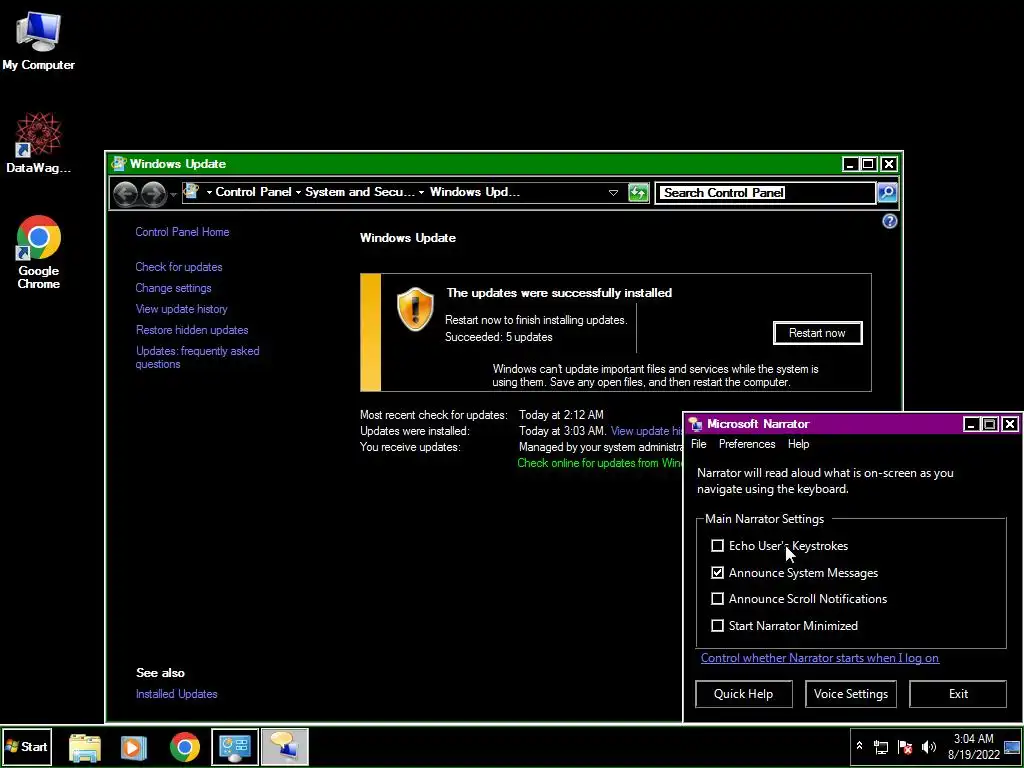Show hidden tray icons arrow
The image size is (1024, 768).
point(859,746)
